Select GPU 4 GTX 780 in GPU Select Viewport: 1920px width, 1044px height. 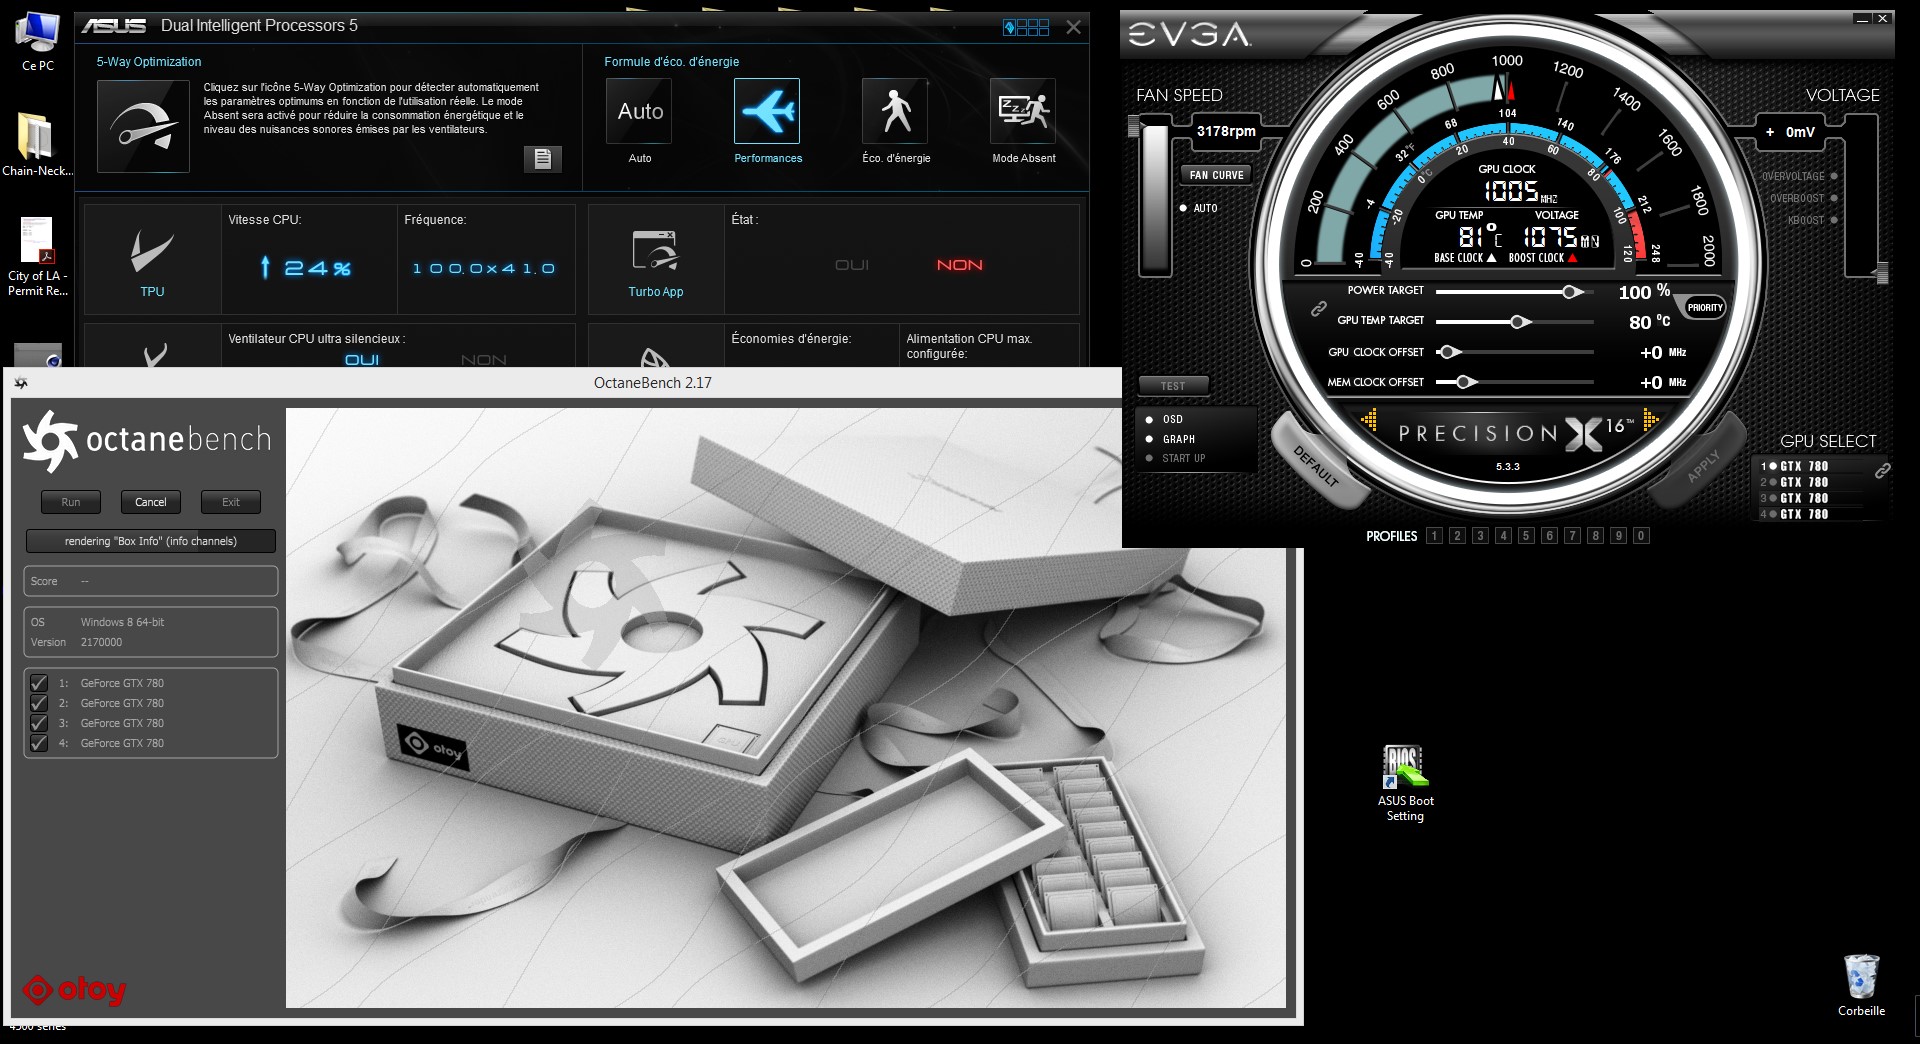click(x=1795, y=514)
